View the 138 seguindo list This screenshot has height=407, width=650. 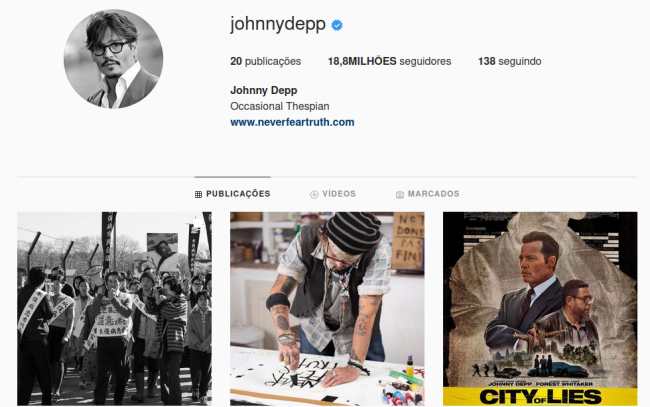click(509, 61)
